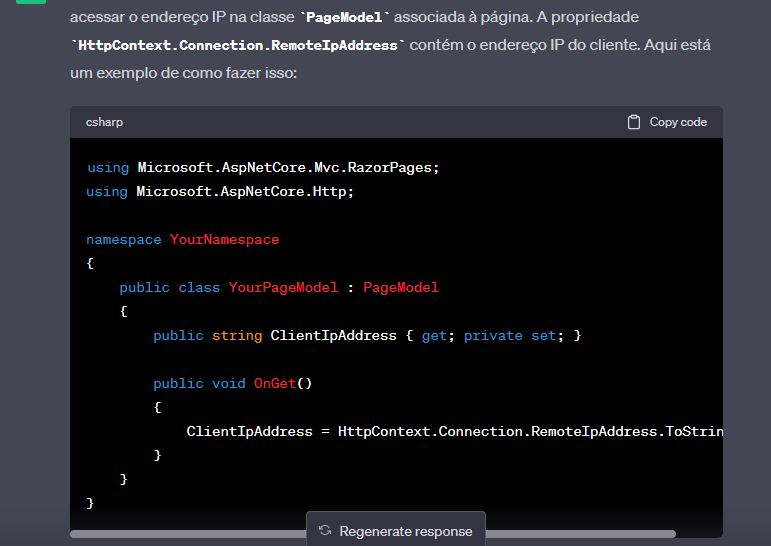Click the YourNamespace identifier
771x546 pixels.
[224, 239]
